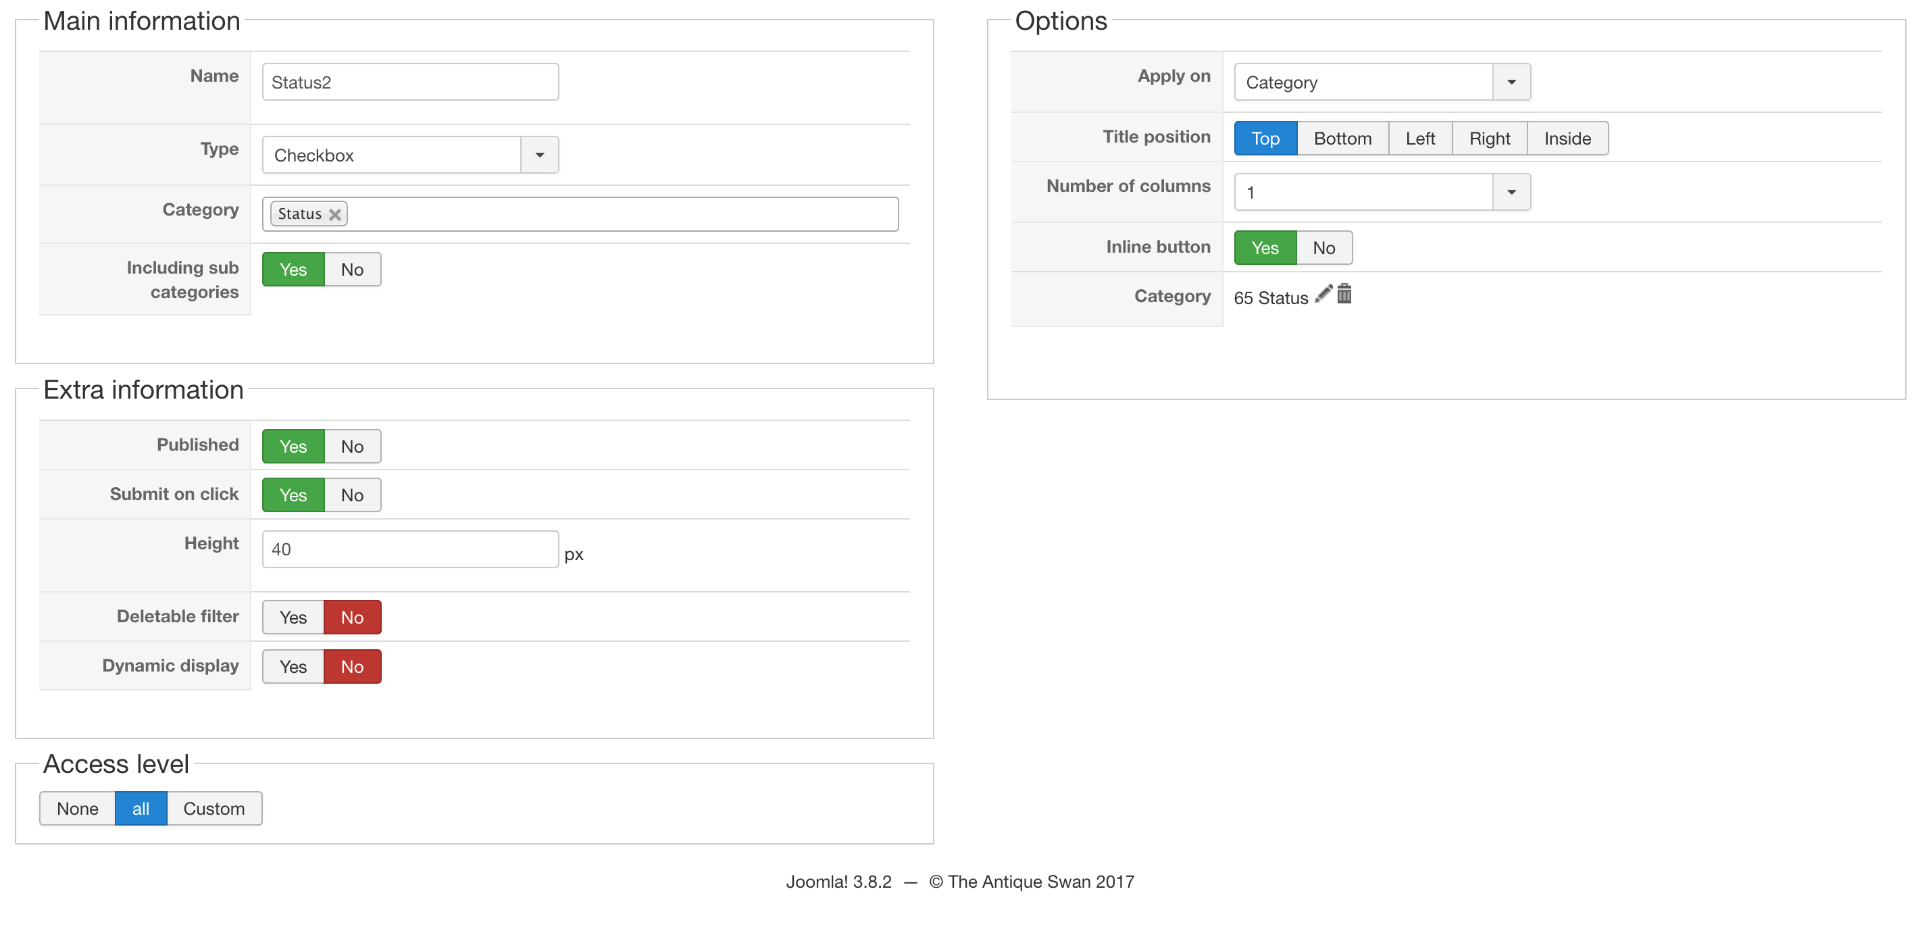Set Dynamic display to Yes

(x=293, y=667)
